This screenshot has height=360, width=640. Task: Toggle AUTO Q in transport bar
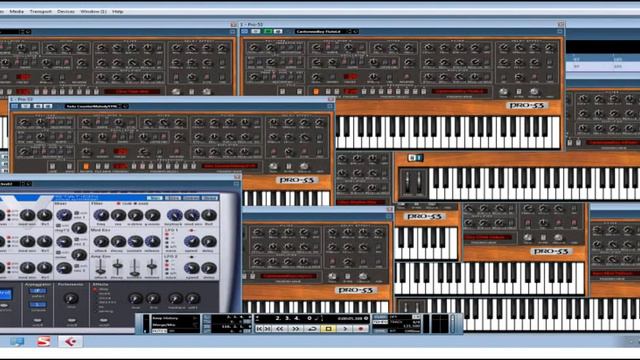click(x=160, y=331)
